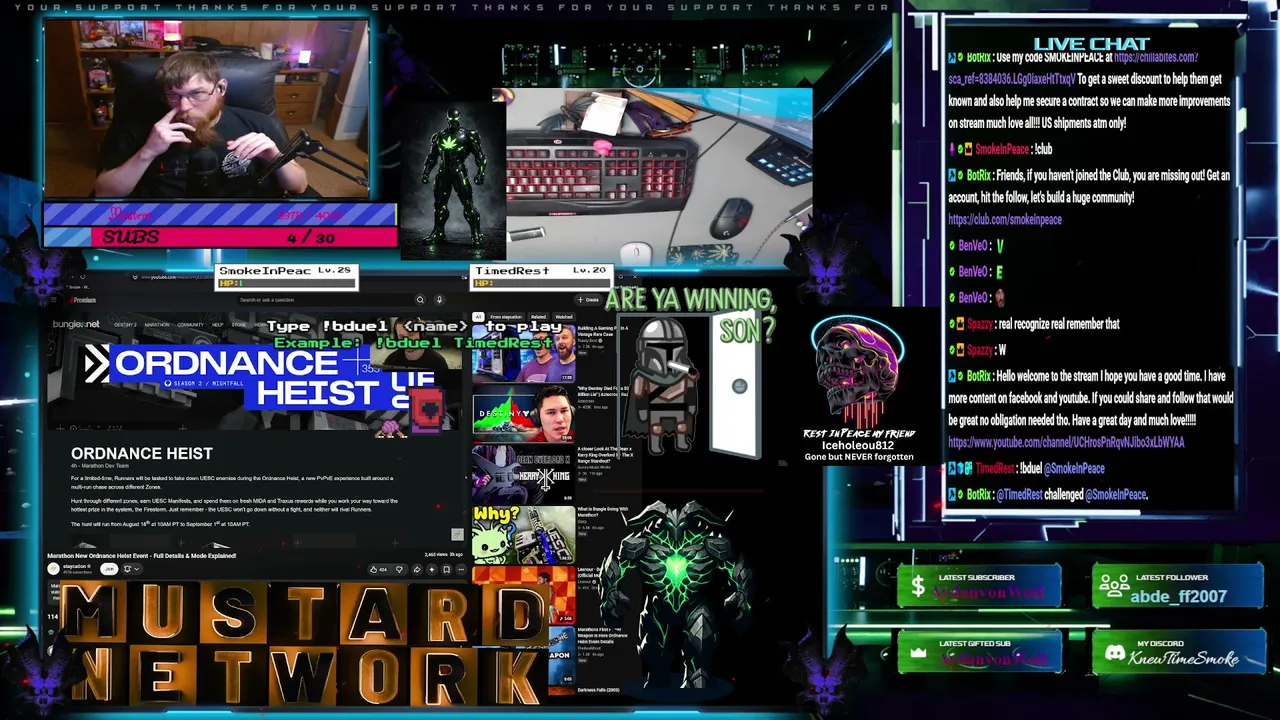Screen dimensions: 1280x720
Task: Click the crown icon on Latest Gifted Sub panel
Action: pyautogui.click(x=918, y=653)
